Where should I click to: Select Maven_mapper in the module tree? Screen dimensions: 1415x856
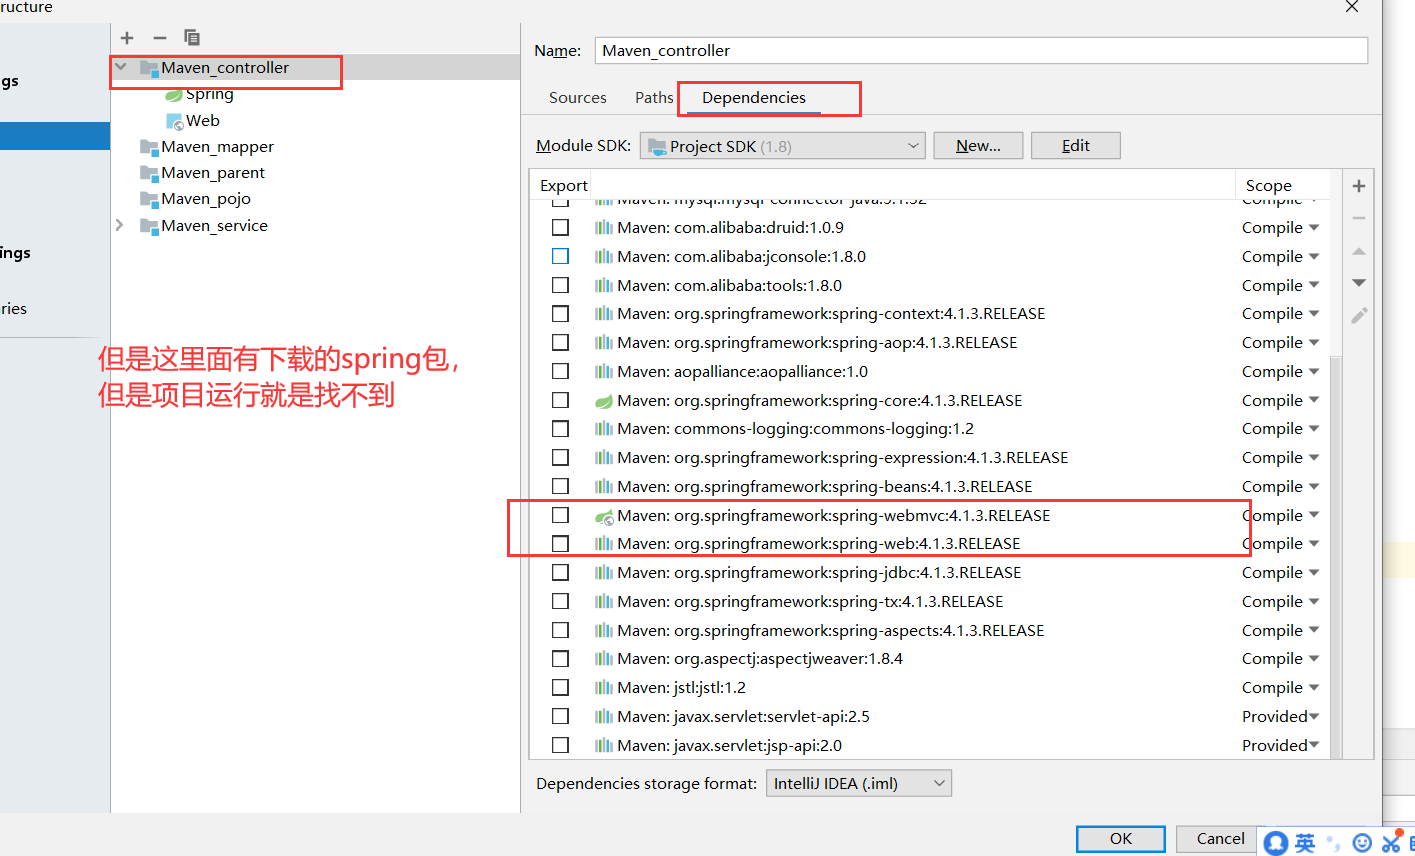(x=217, y=147)
